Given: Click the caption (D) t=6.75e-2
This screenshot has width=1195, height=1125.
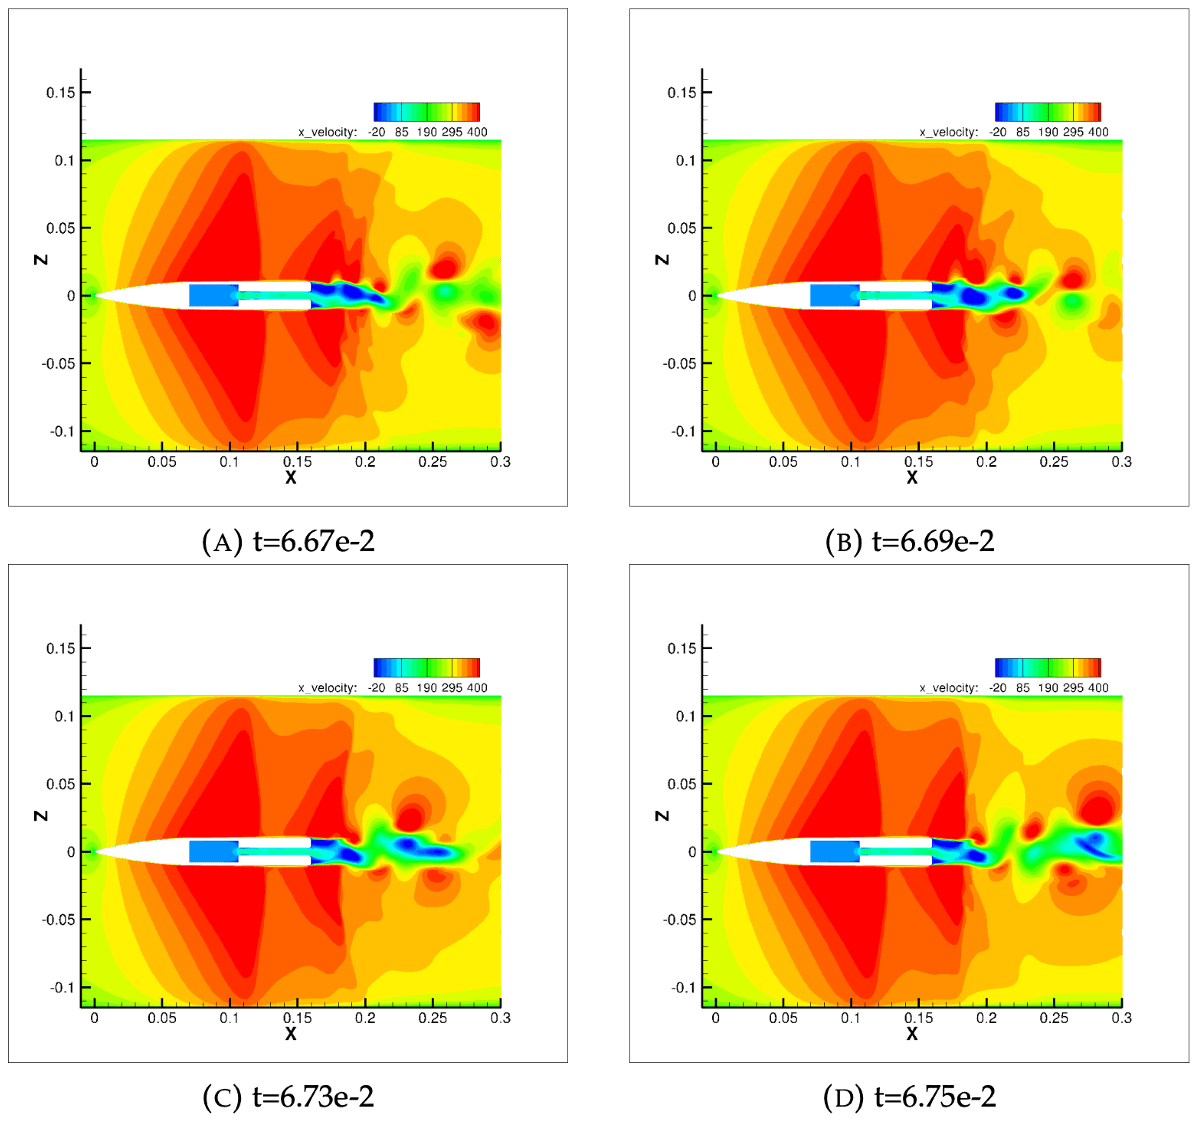Looking at the screenshot, I should (909, 1097).
